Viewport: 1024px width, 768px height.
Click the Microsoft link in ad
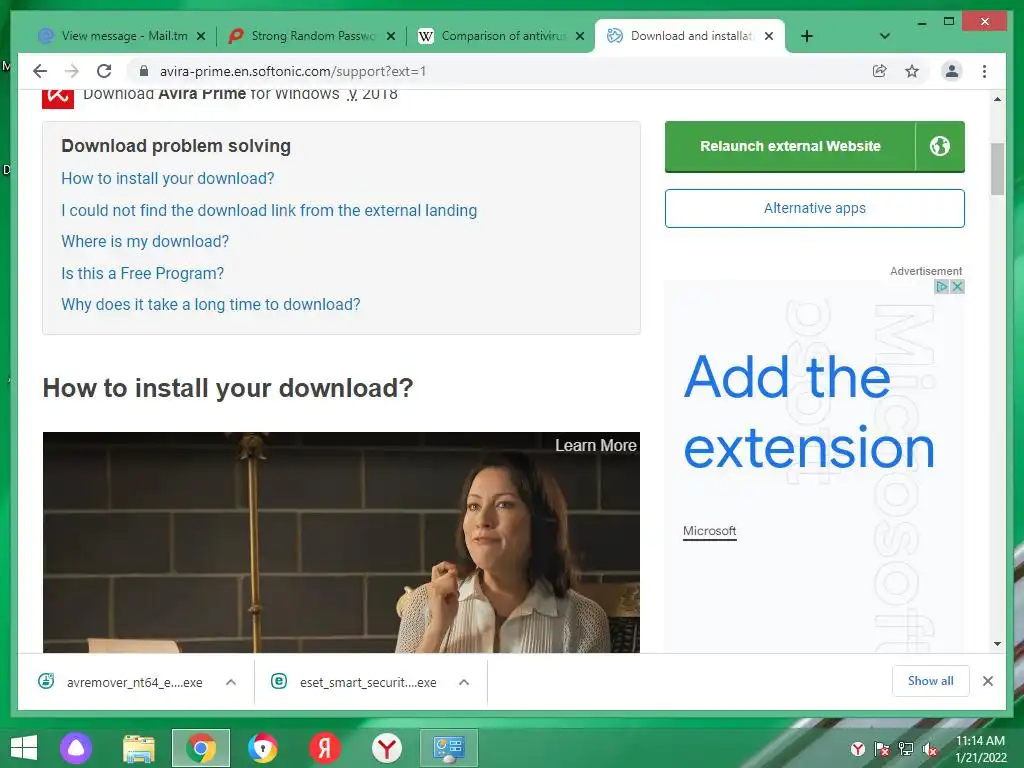click(x=709, y=531)
